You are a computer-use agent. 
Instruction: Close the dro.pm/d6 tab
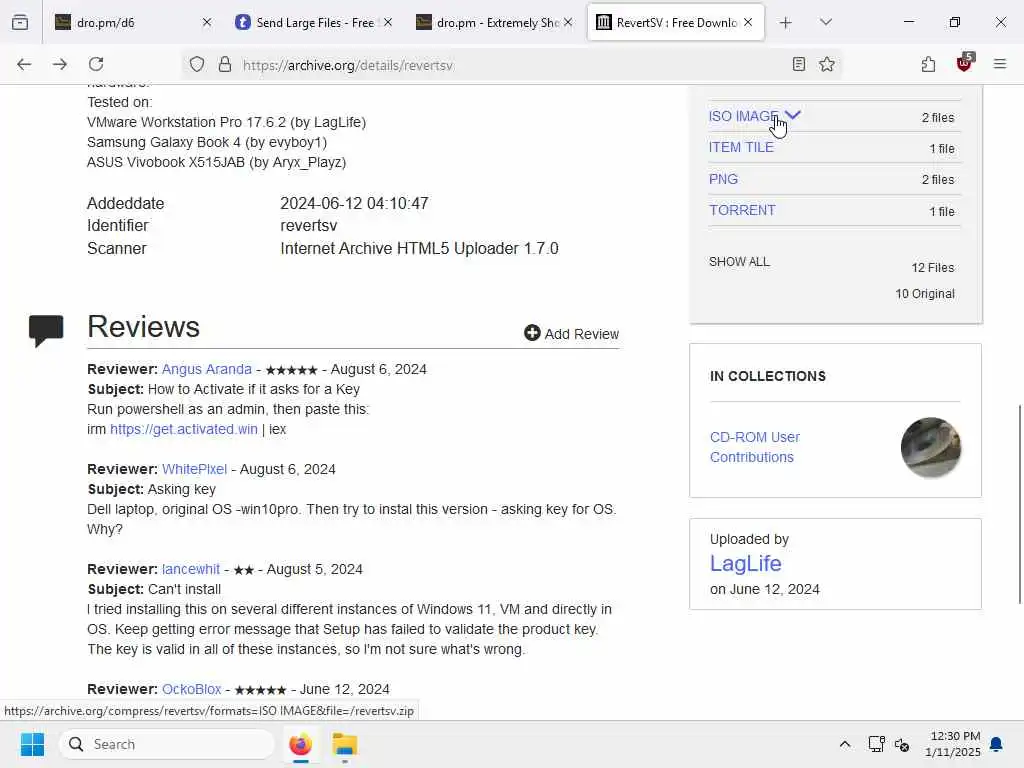point(206,22)
